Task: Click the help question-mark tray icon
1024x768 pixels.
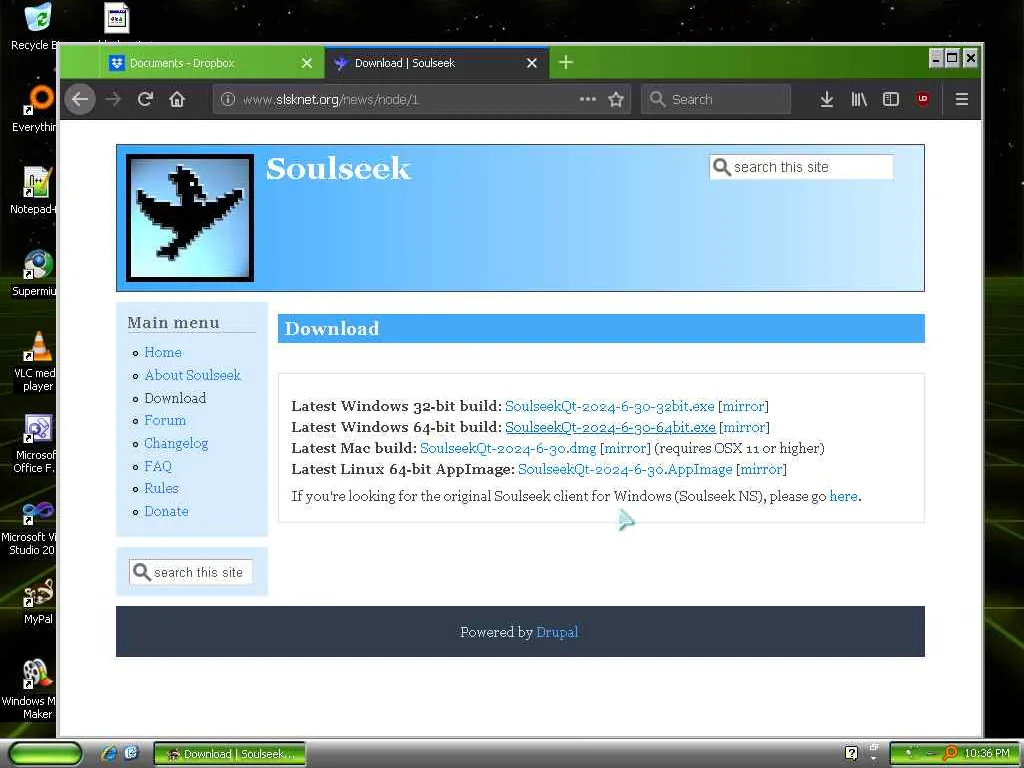Action: 851,753
